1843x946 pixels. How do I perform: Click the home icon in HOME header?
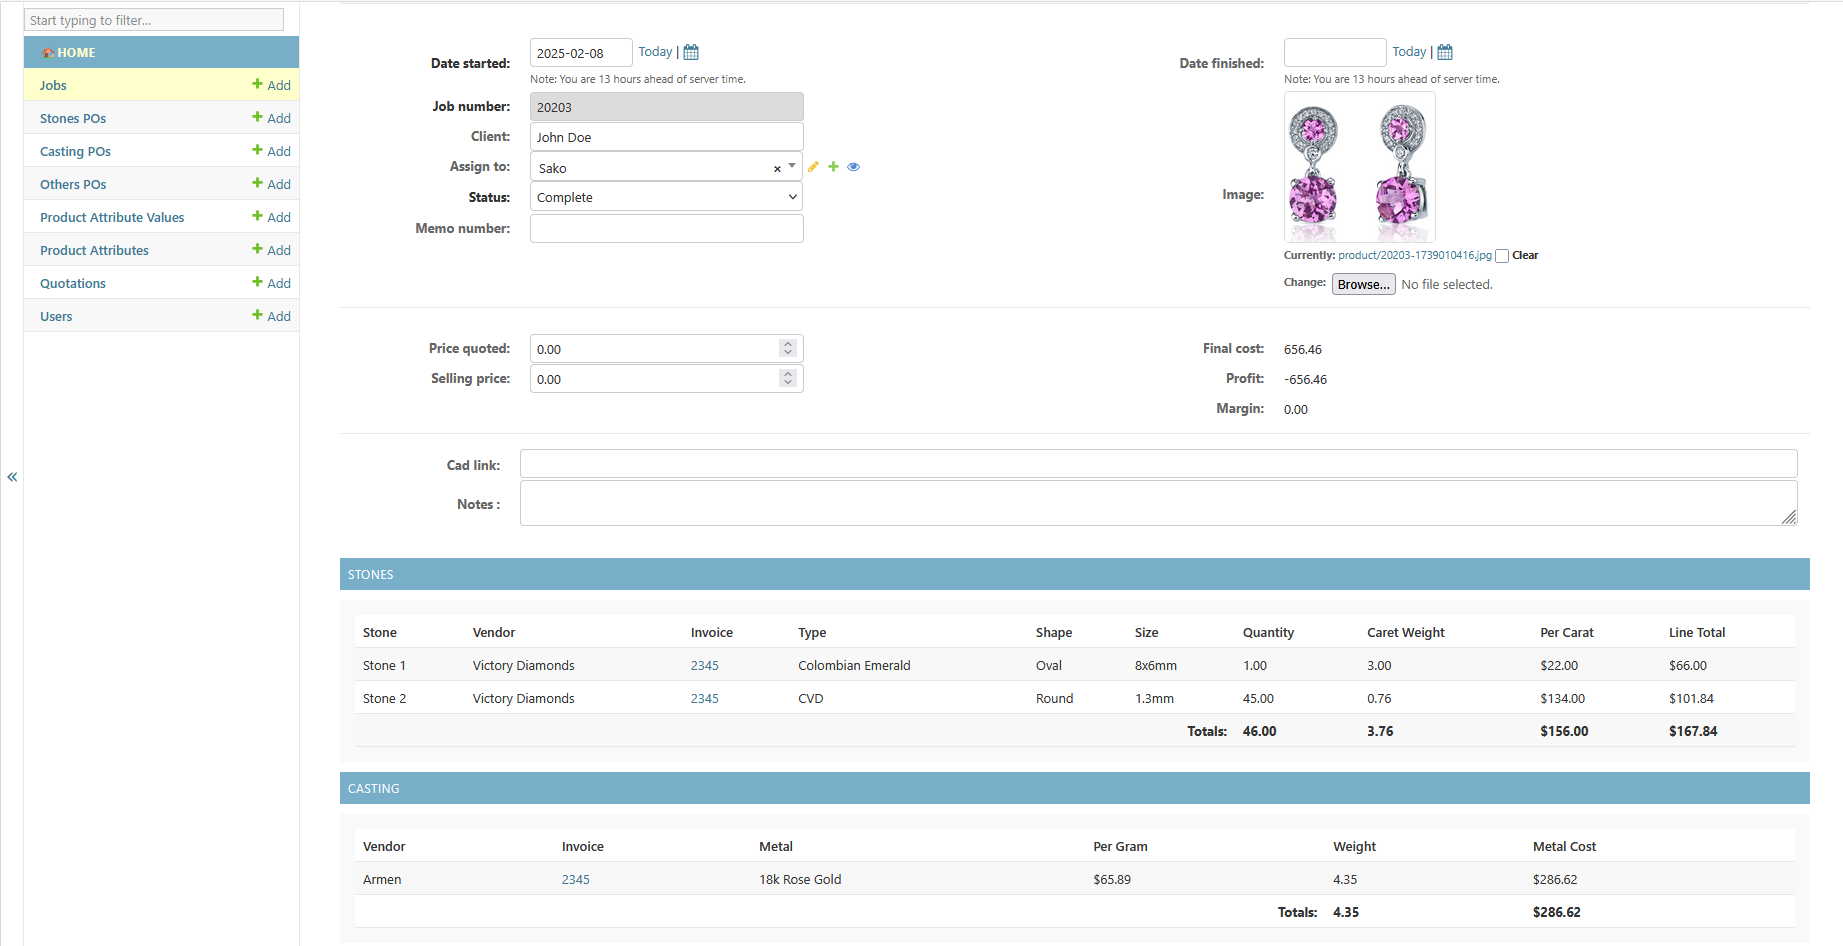[48, 52]
